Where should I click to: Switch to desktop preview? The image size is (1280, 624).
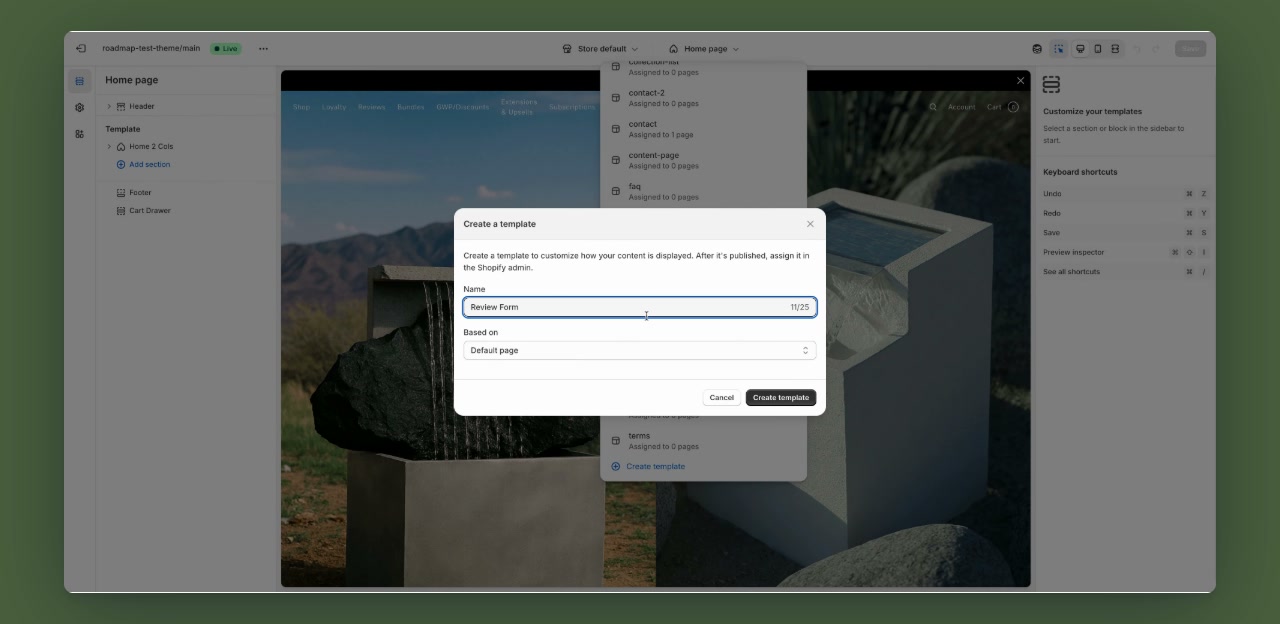[x=1079, y=48]
